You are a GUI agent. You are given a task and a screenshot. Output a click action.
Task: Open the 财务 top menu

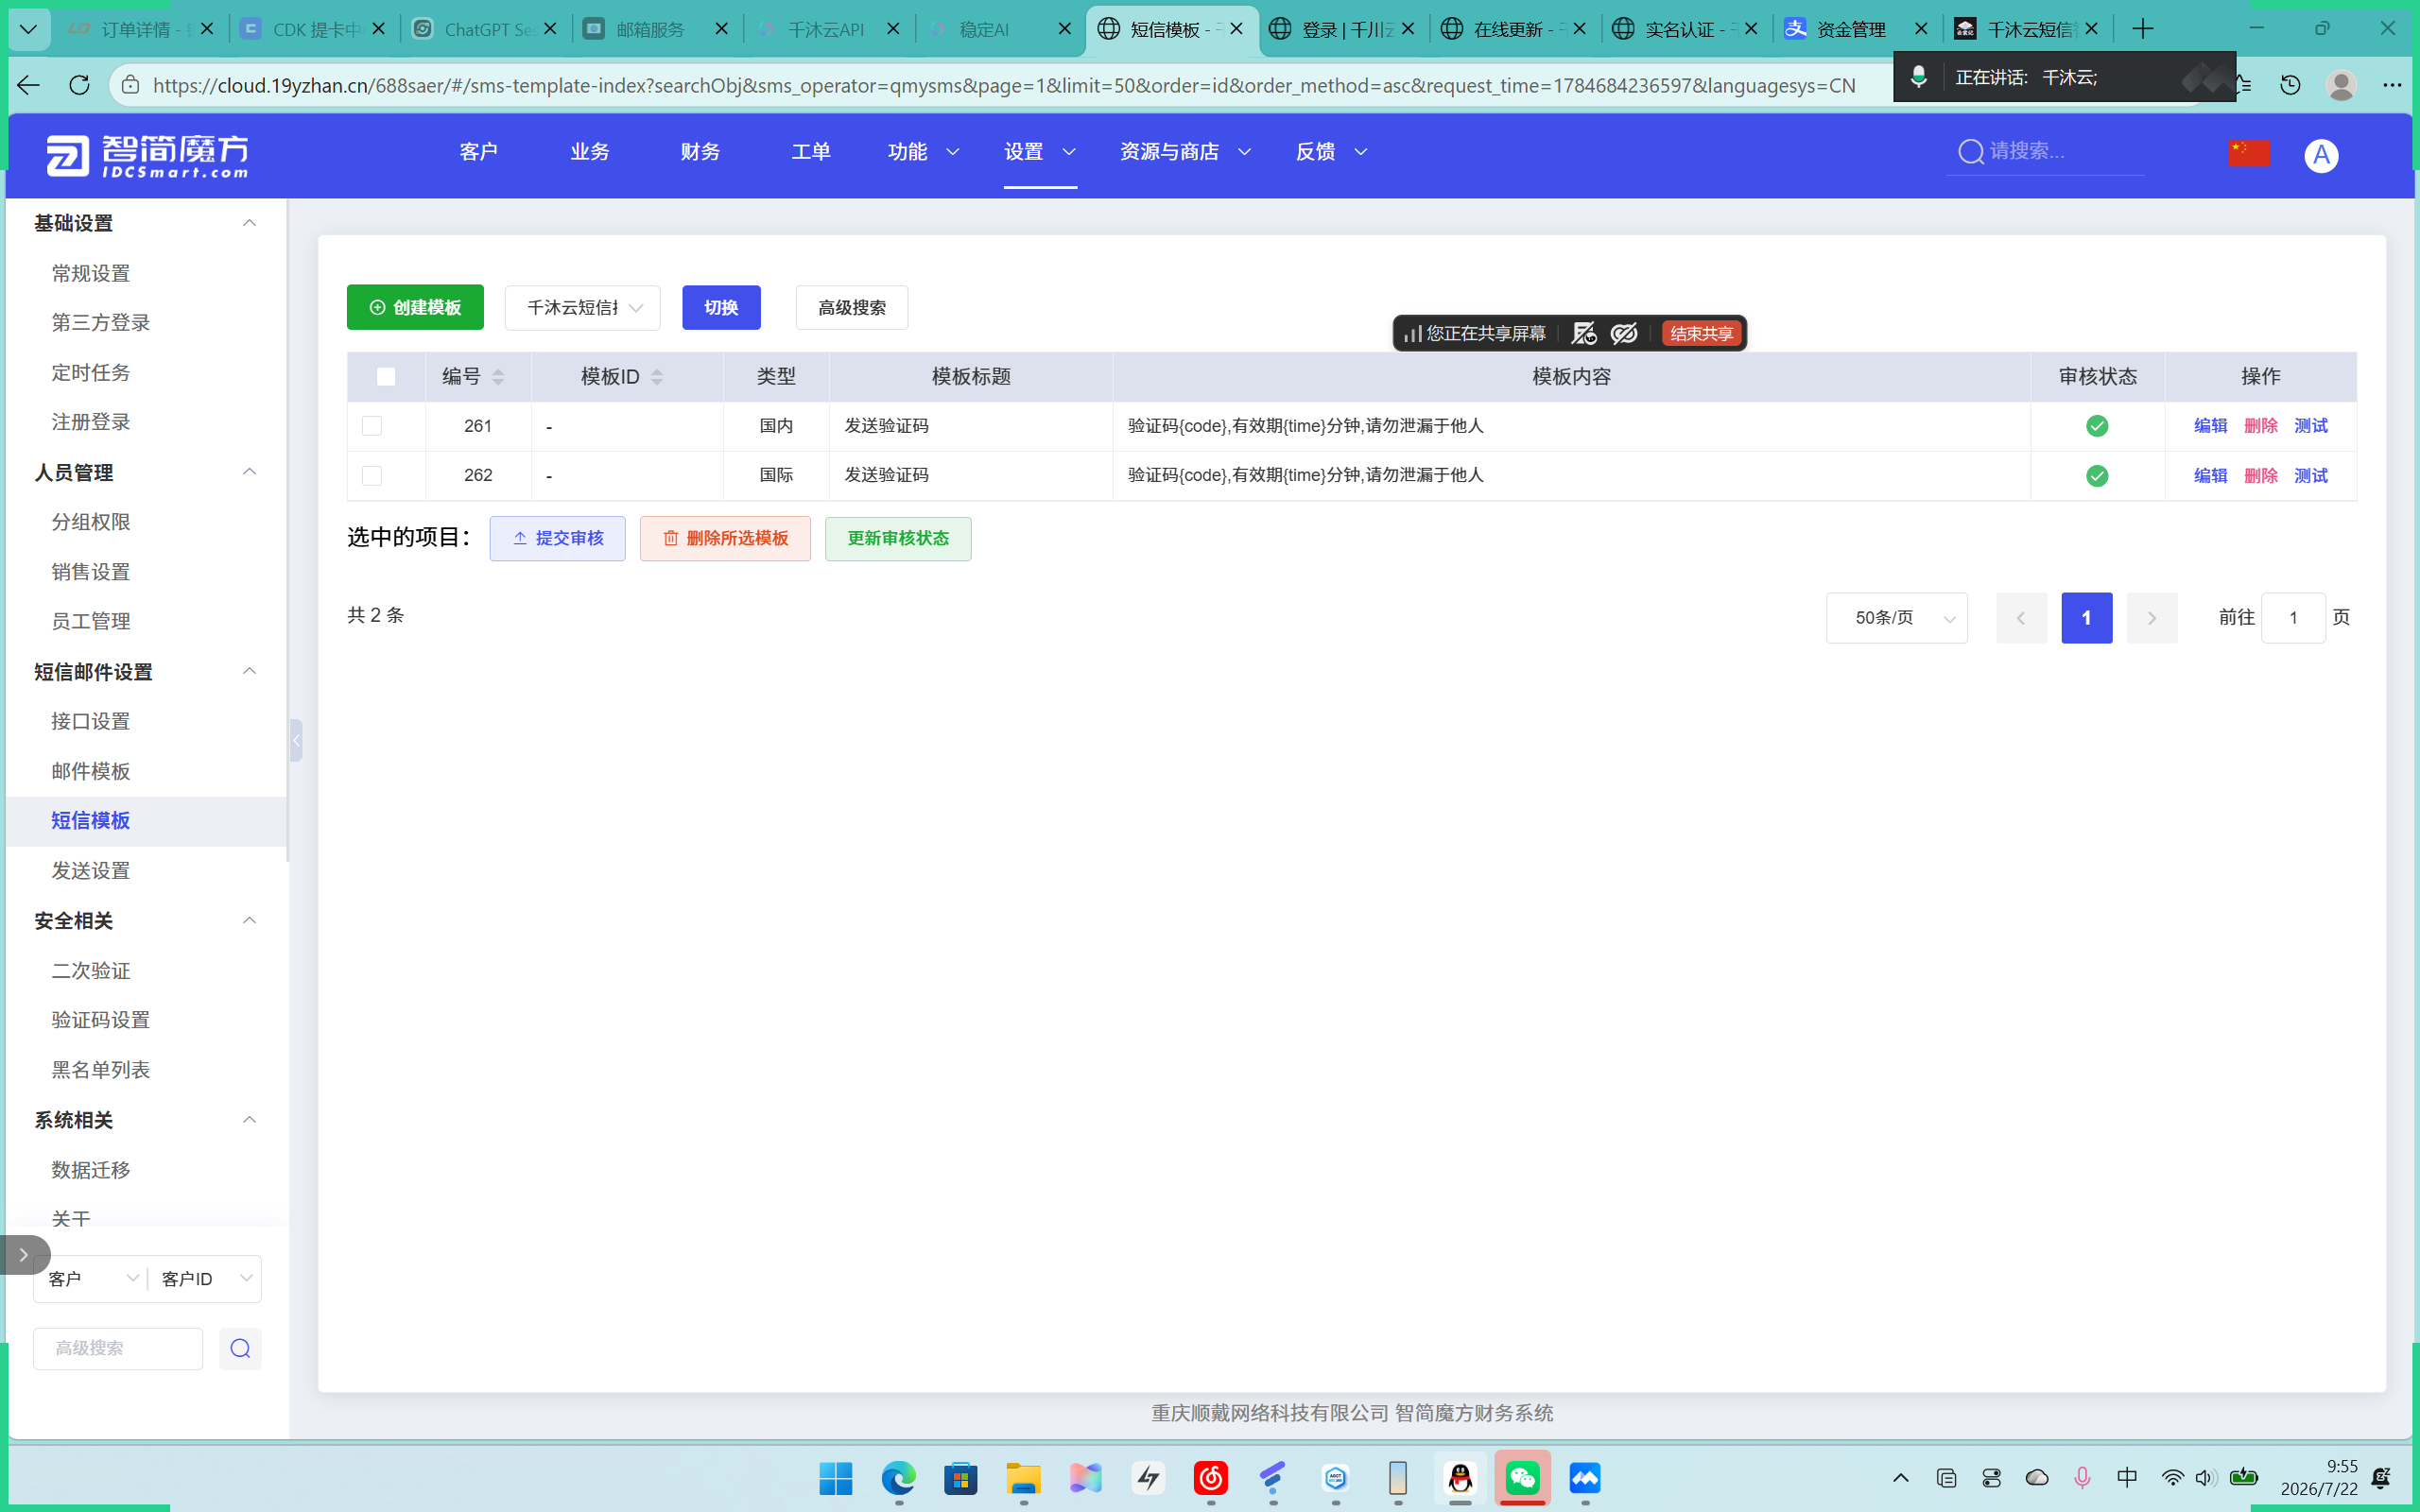[700, 152]
